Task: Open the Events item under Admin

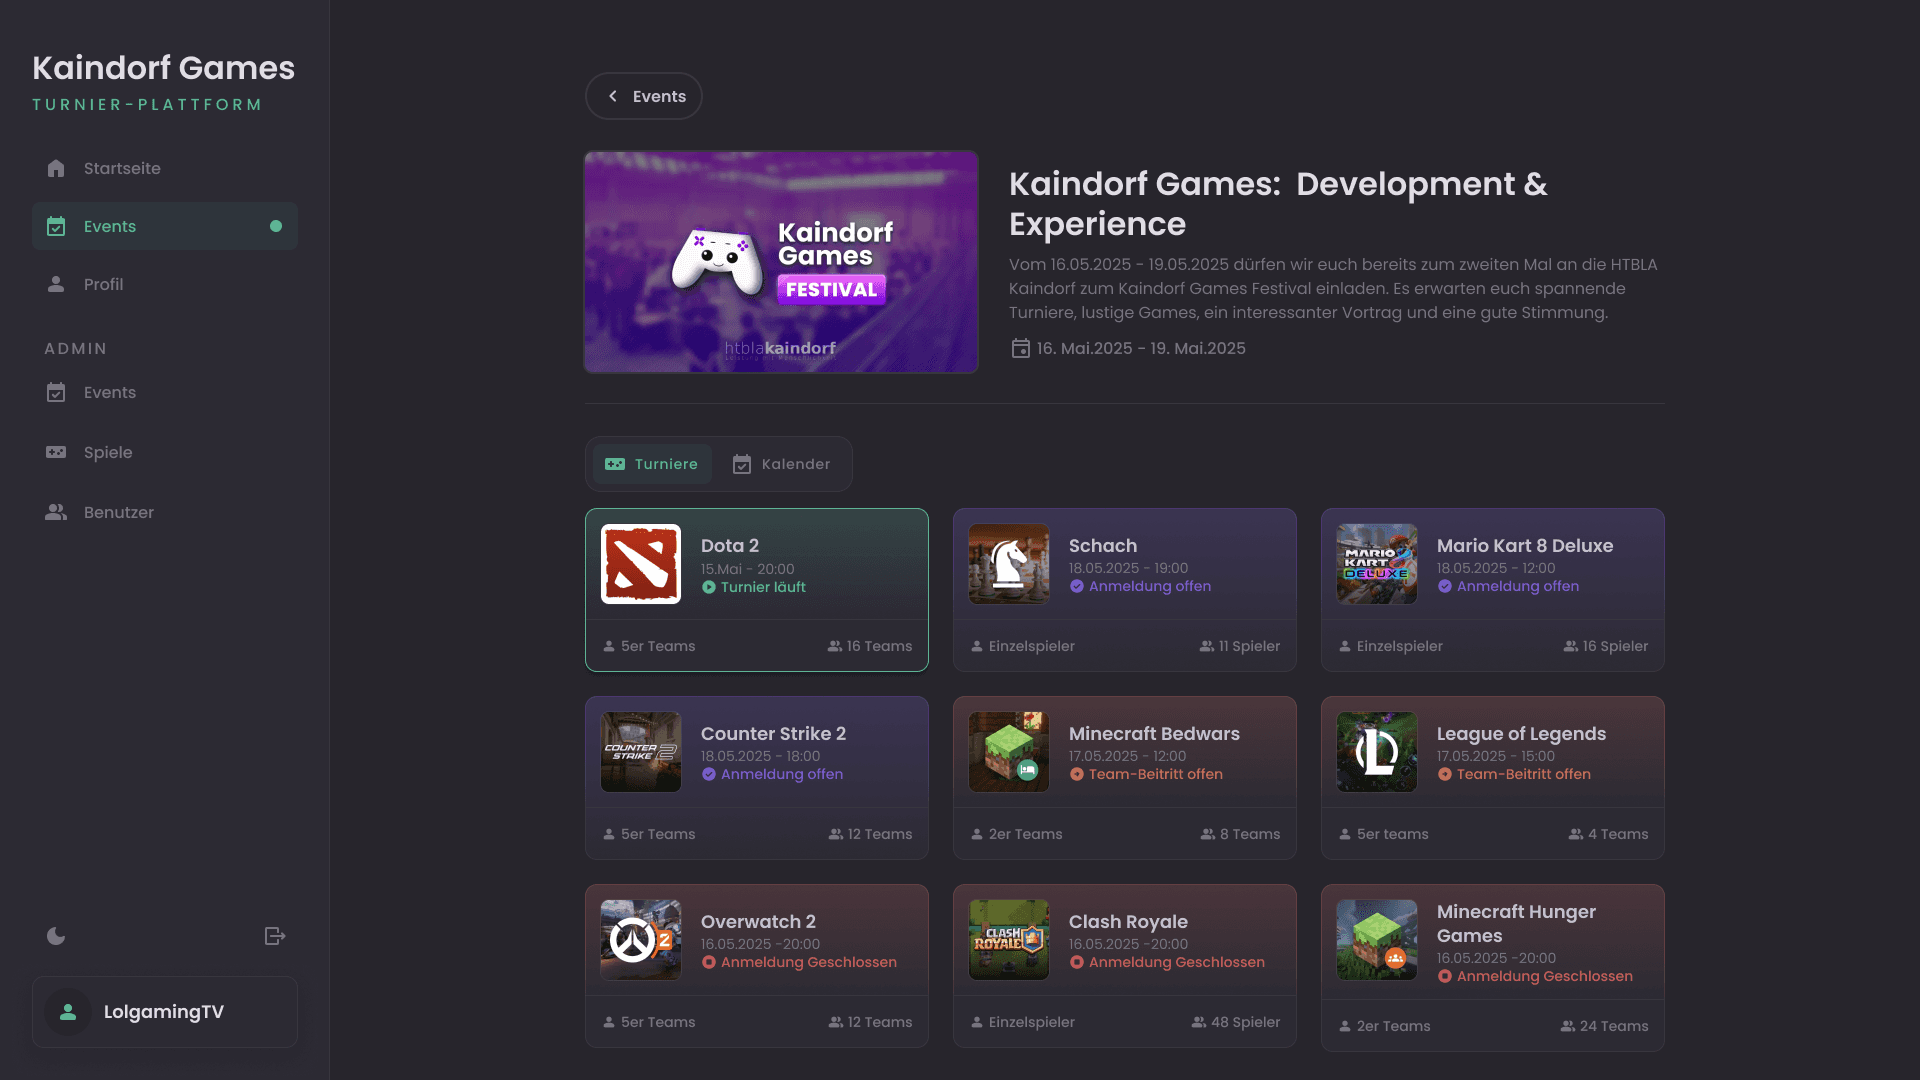Action: pyautogui.click(x=110, y=392)
